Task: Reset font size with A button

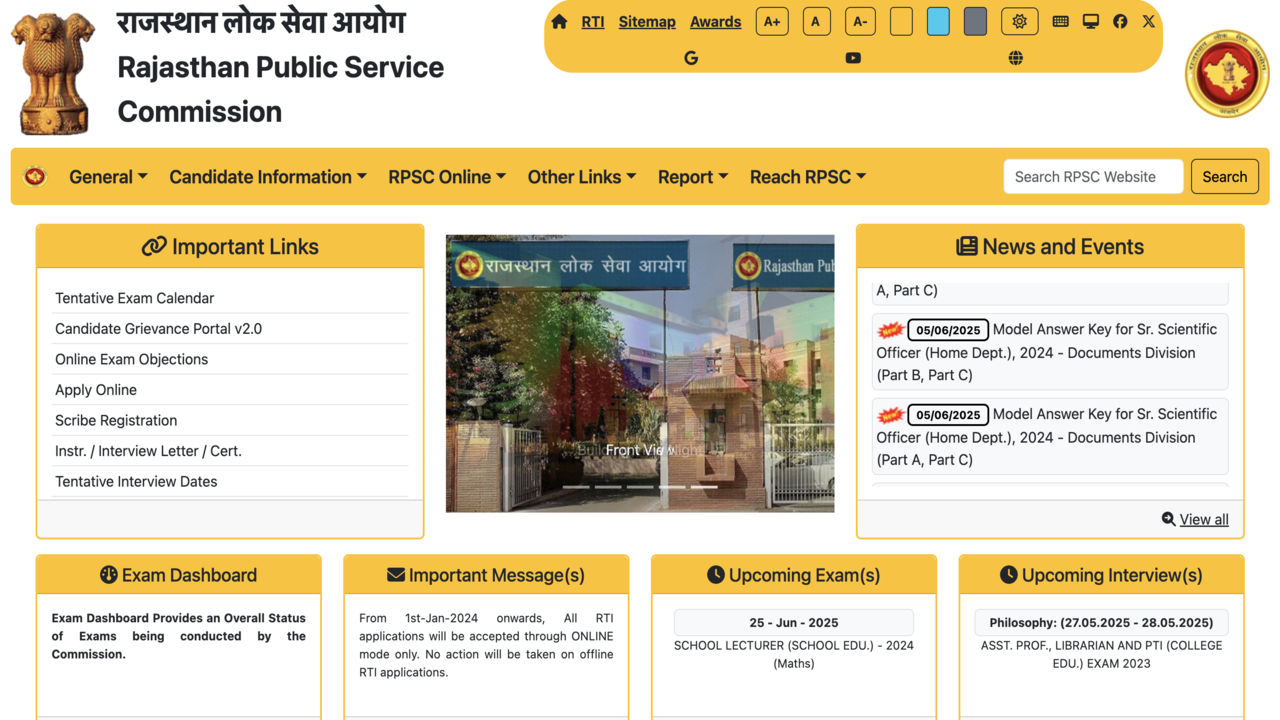Action: (x=816, y=21)
